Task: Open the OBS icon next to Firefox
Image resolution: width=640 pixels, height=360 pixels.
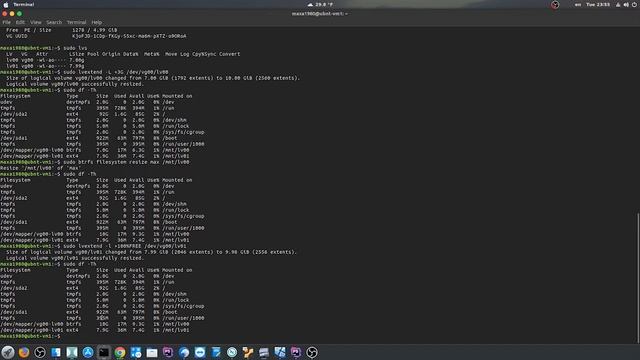Action: [x=40, y=352]
